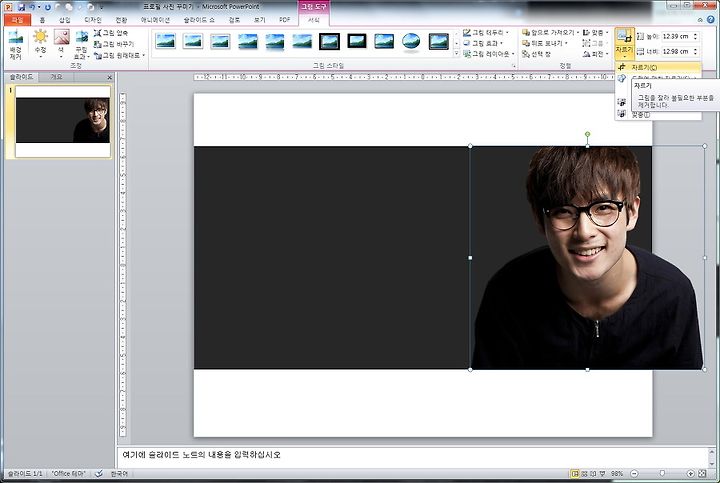Switch to the Outline (개요) pane tab

point(56,77)
